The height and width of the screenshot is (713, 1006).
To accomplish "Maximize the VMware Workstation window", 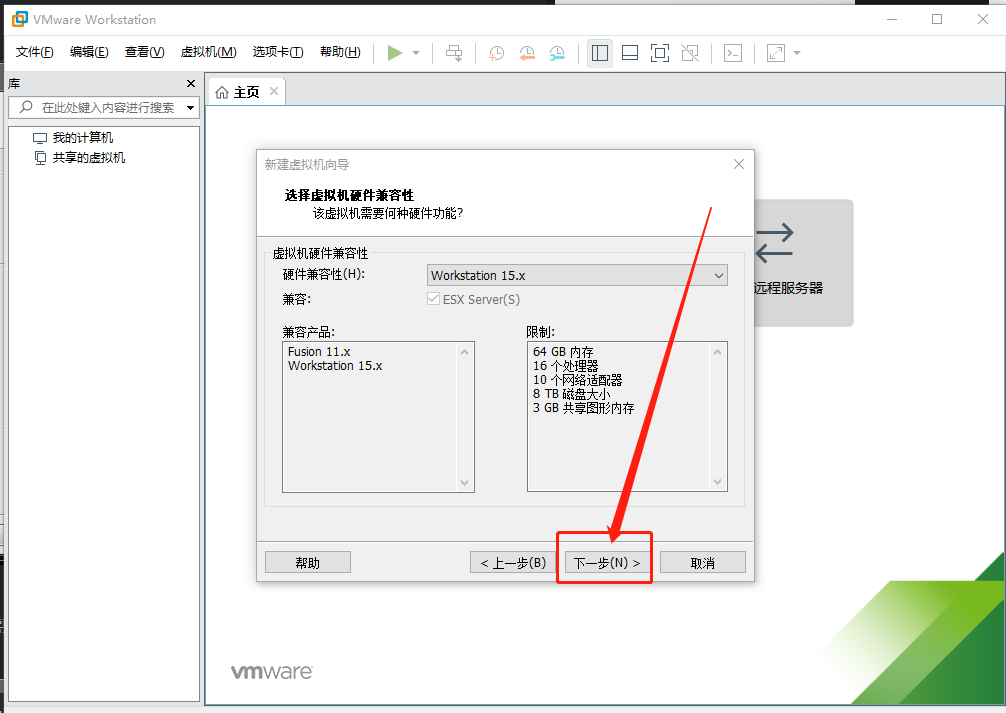I will (937, 19).
